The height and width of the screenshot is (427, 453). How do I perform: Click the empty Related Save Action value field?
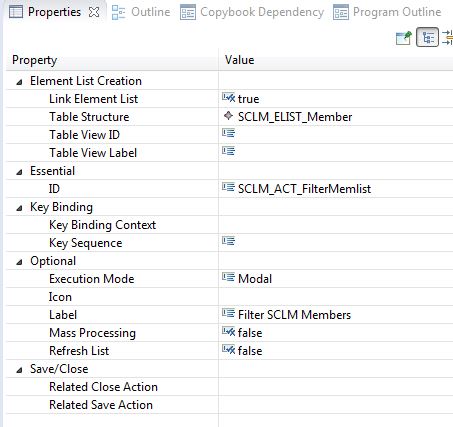coord(336,405)
